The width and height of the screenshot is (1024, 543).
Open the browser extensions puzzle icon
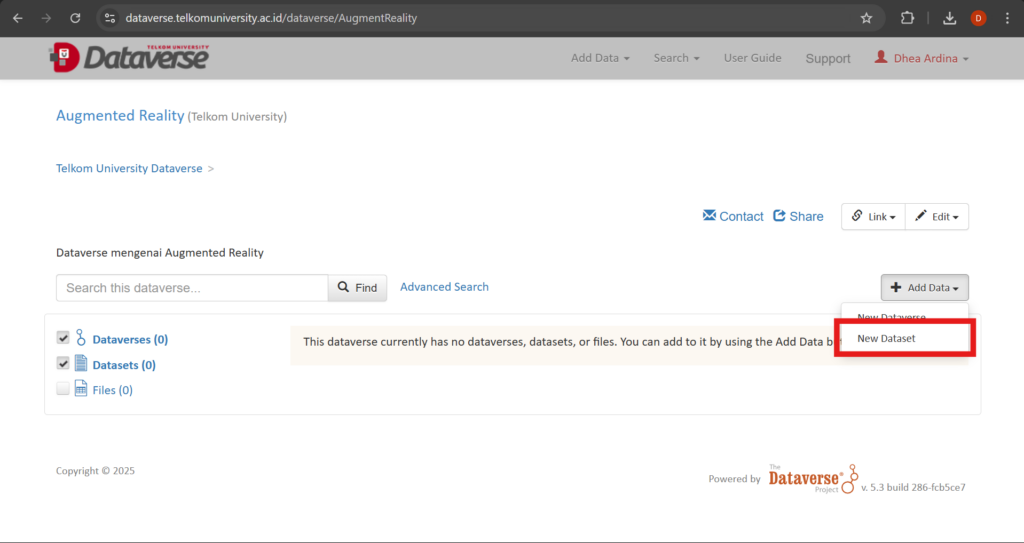click(907, 18)
